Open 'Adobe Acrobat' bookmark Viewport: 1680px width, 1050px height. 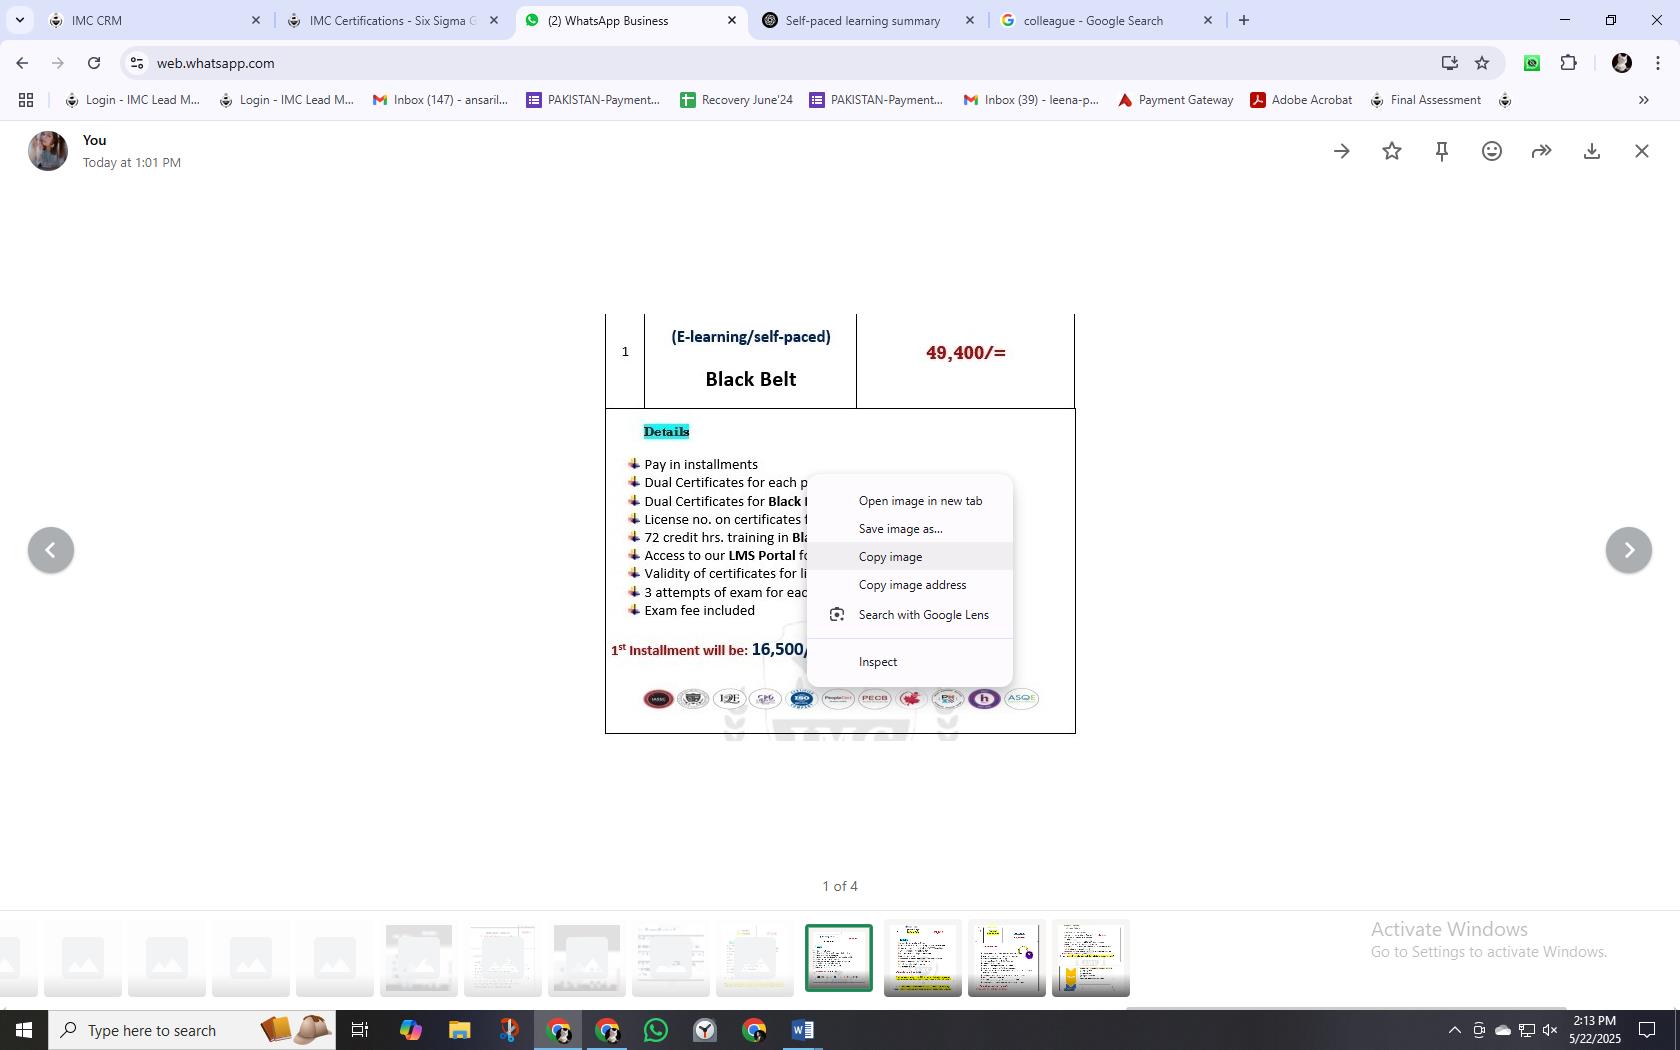click(x=1301, y=100)
